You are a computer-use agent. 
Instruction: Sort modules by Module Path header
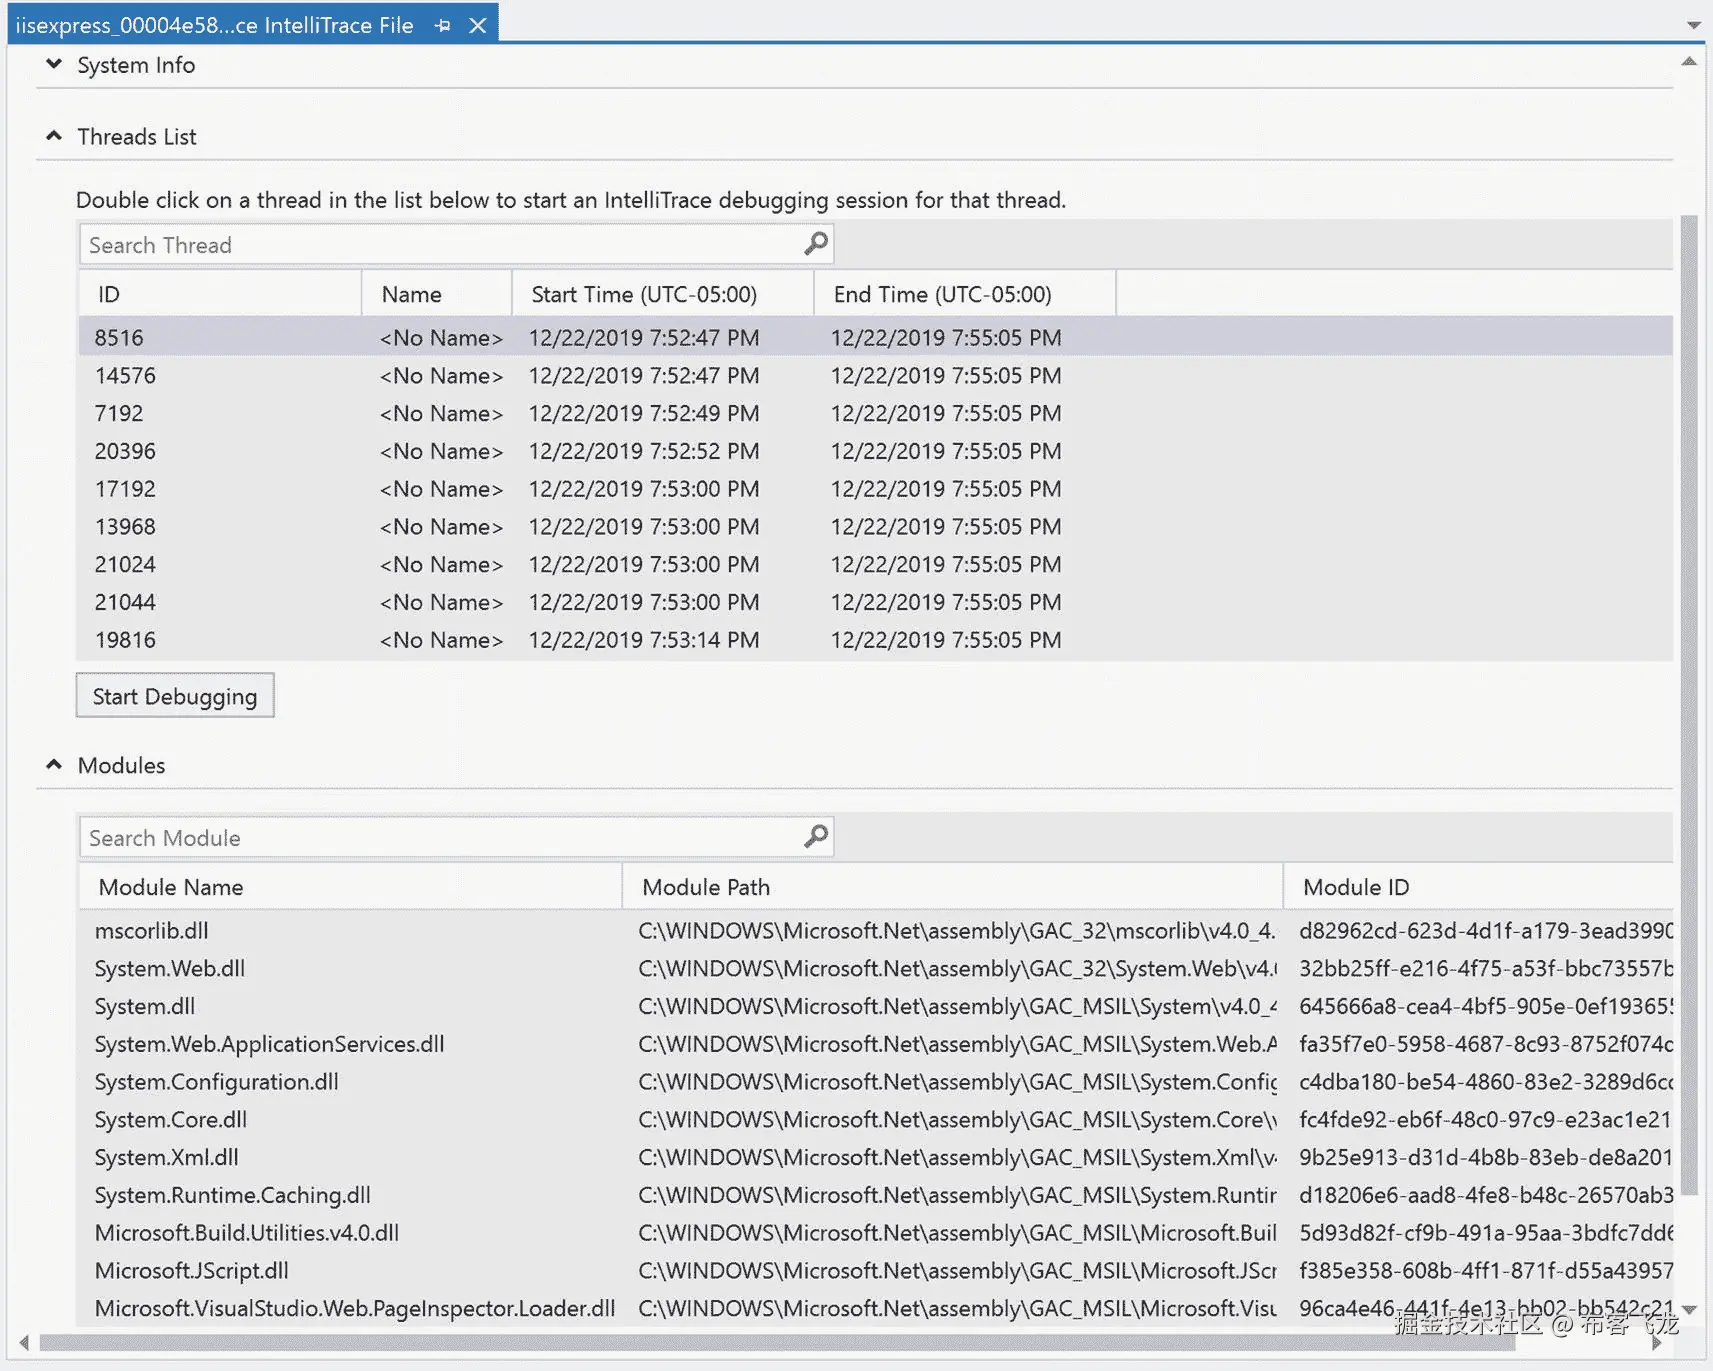[x=952, y=887]
